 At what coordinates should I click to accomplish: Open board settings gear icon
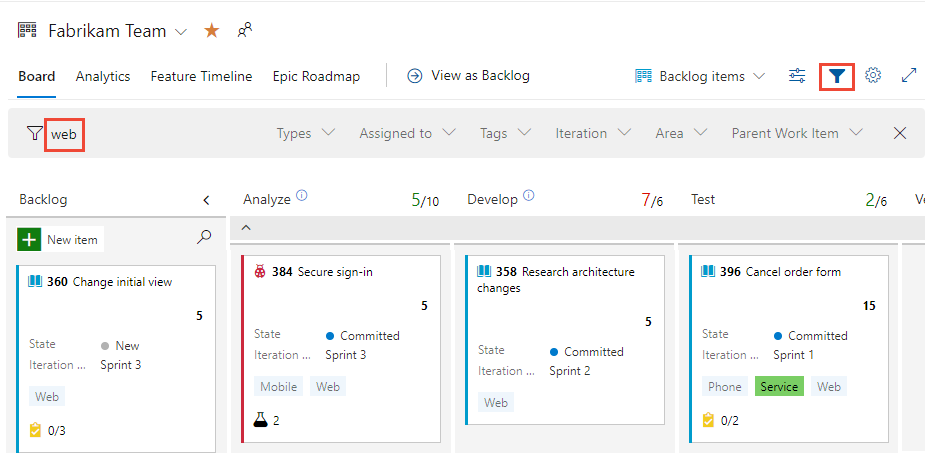(873, 76)
